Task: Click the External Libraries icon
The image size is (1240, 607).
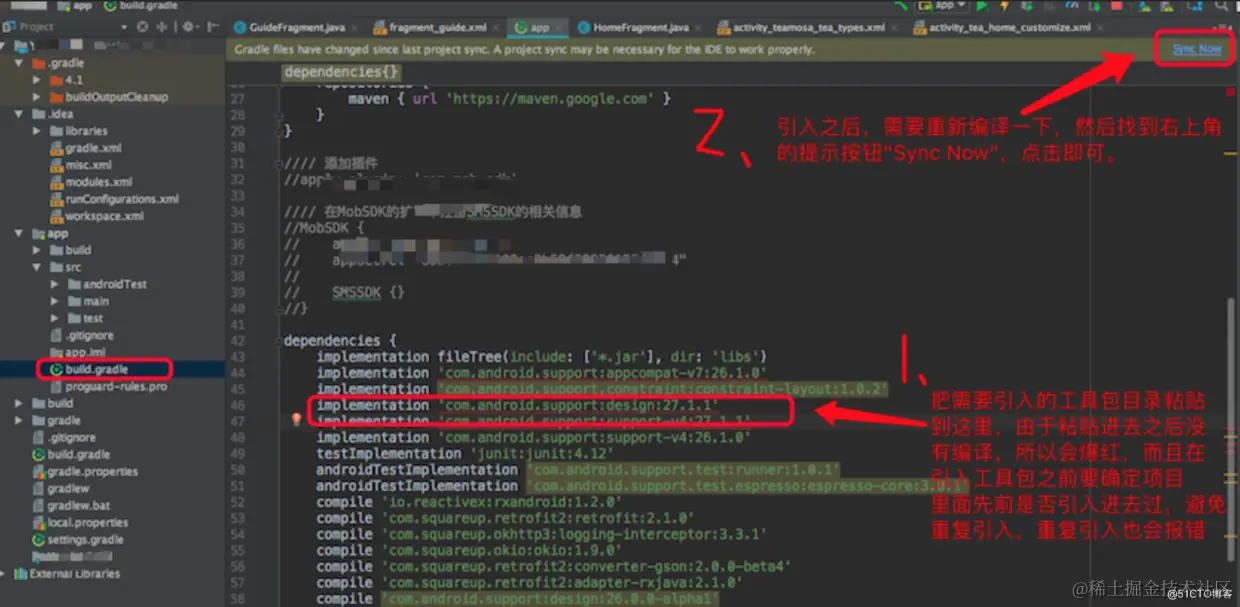Action: [22, 574]
